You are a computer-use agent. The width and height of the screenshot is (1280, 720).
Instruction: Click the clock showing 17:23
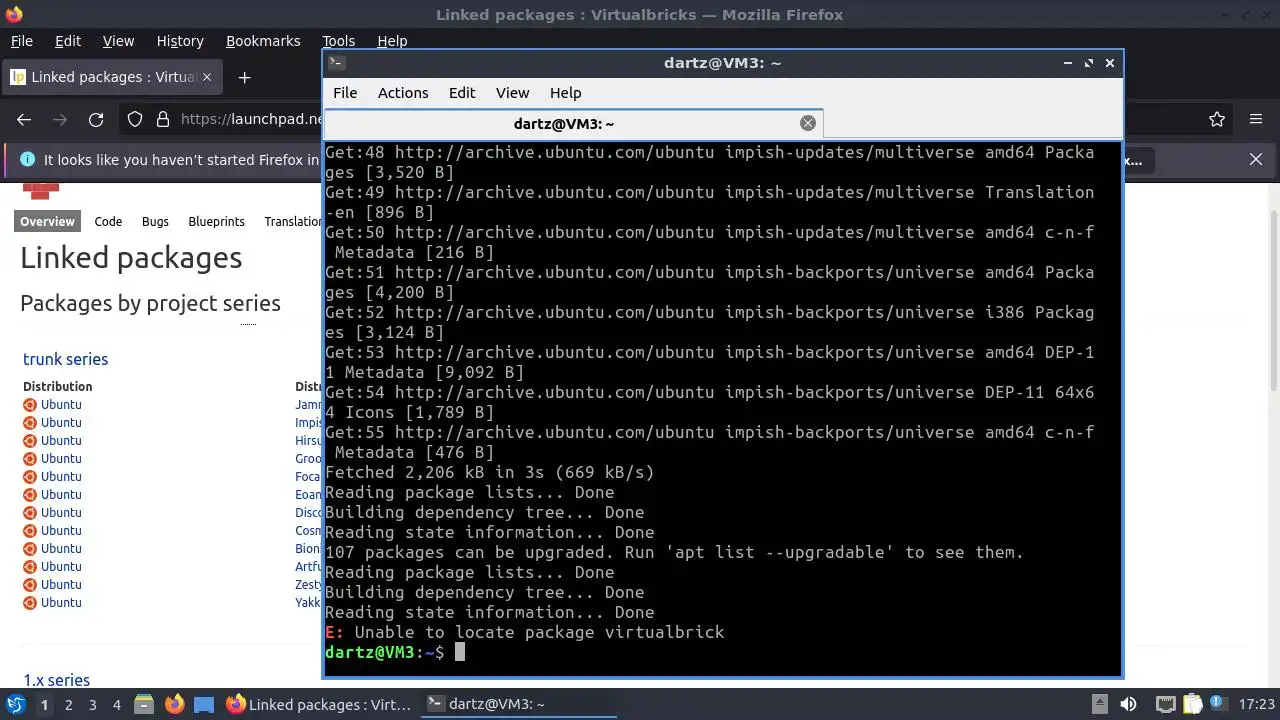tap(1256, 704)
